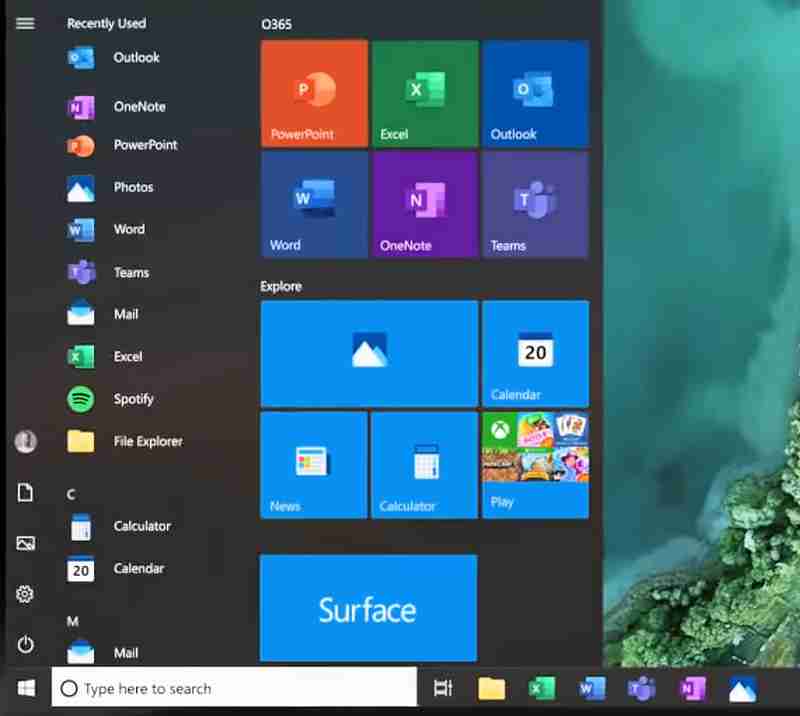
Task: Launch Photos from the taskbar
Action: click(741, 688)
